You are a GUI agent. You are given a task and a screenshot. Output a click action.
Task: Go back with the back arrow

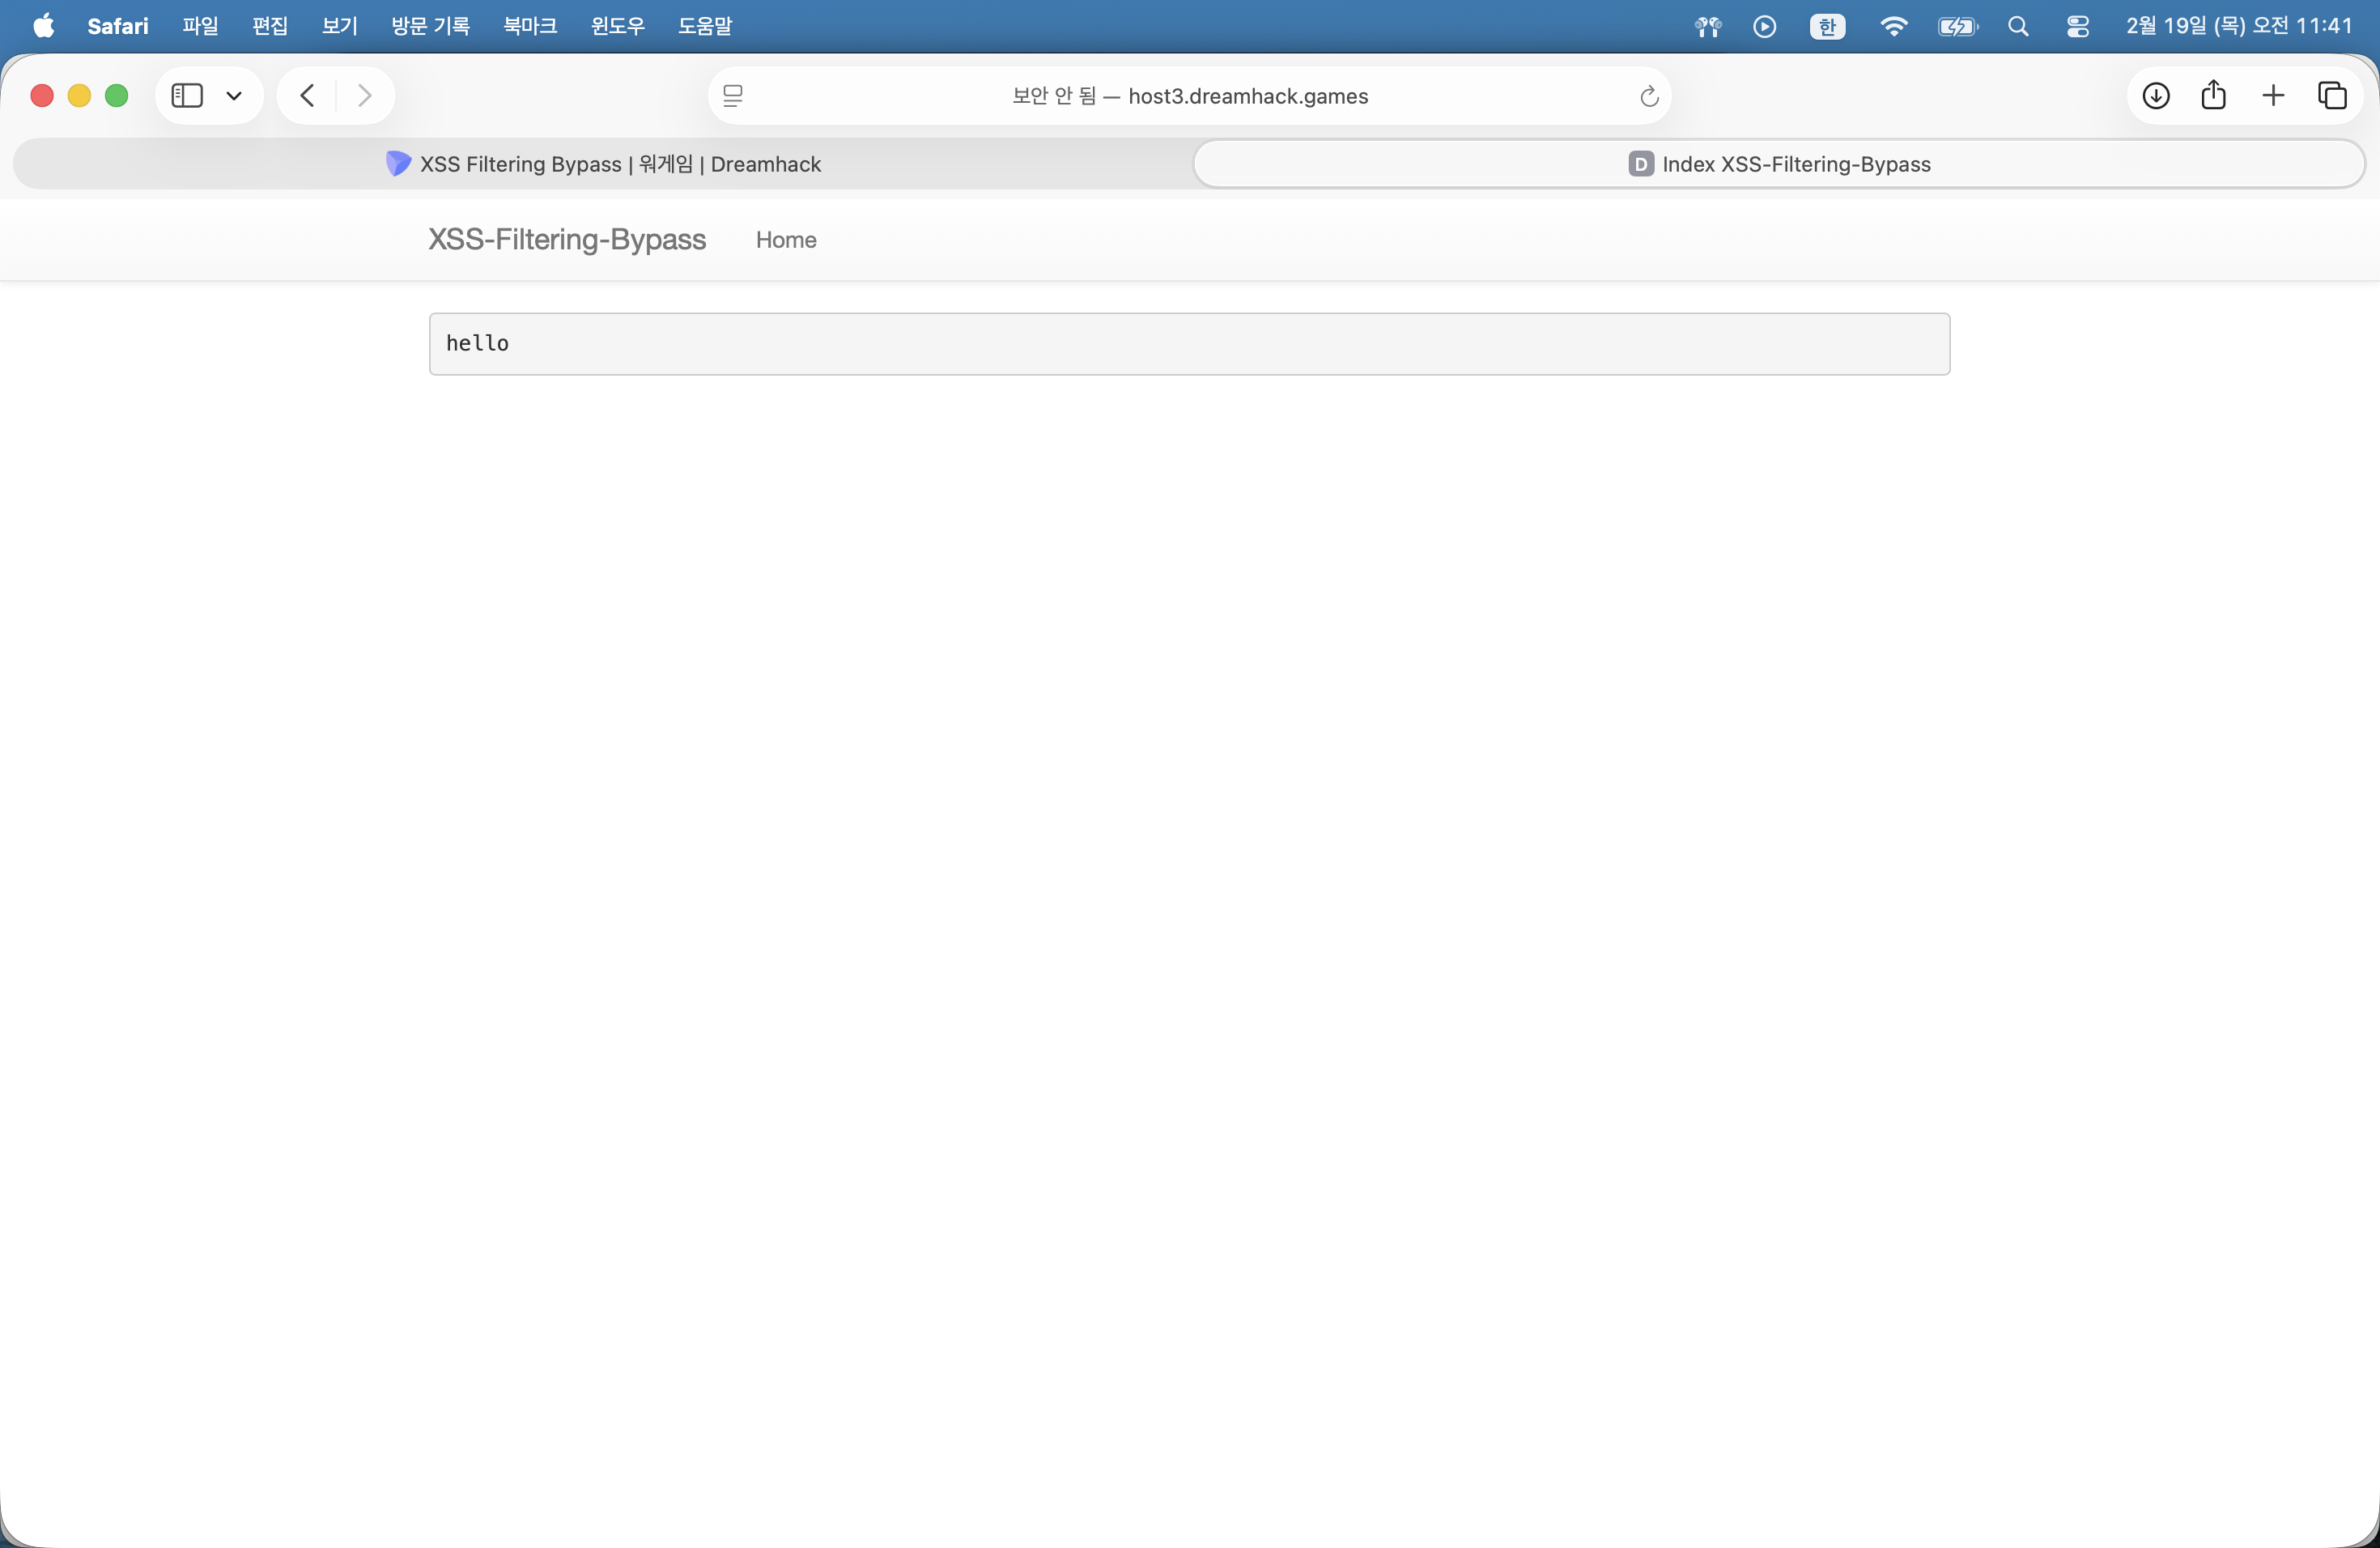308,96
